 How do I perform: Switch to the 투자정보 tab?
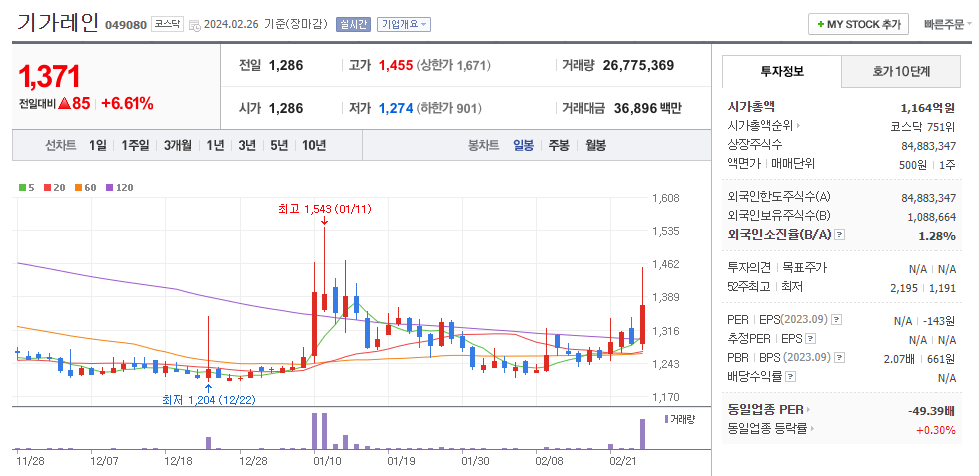[782, 71]
